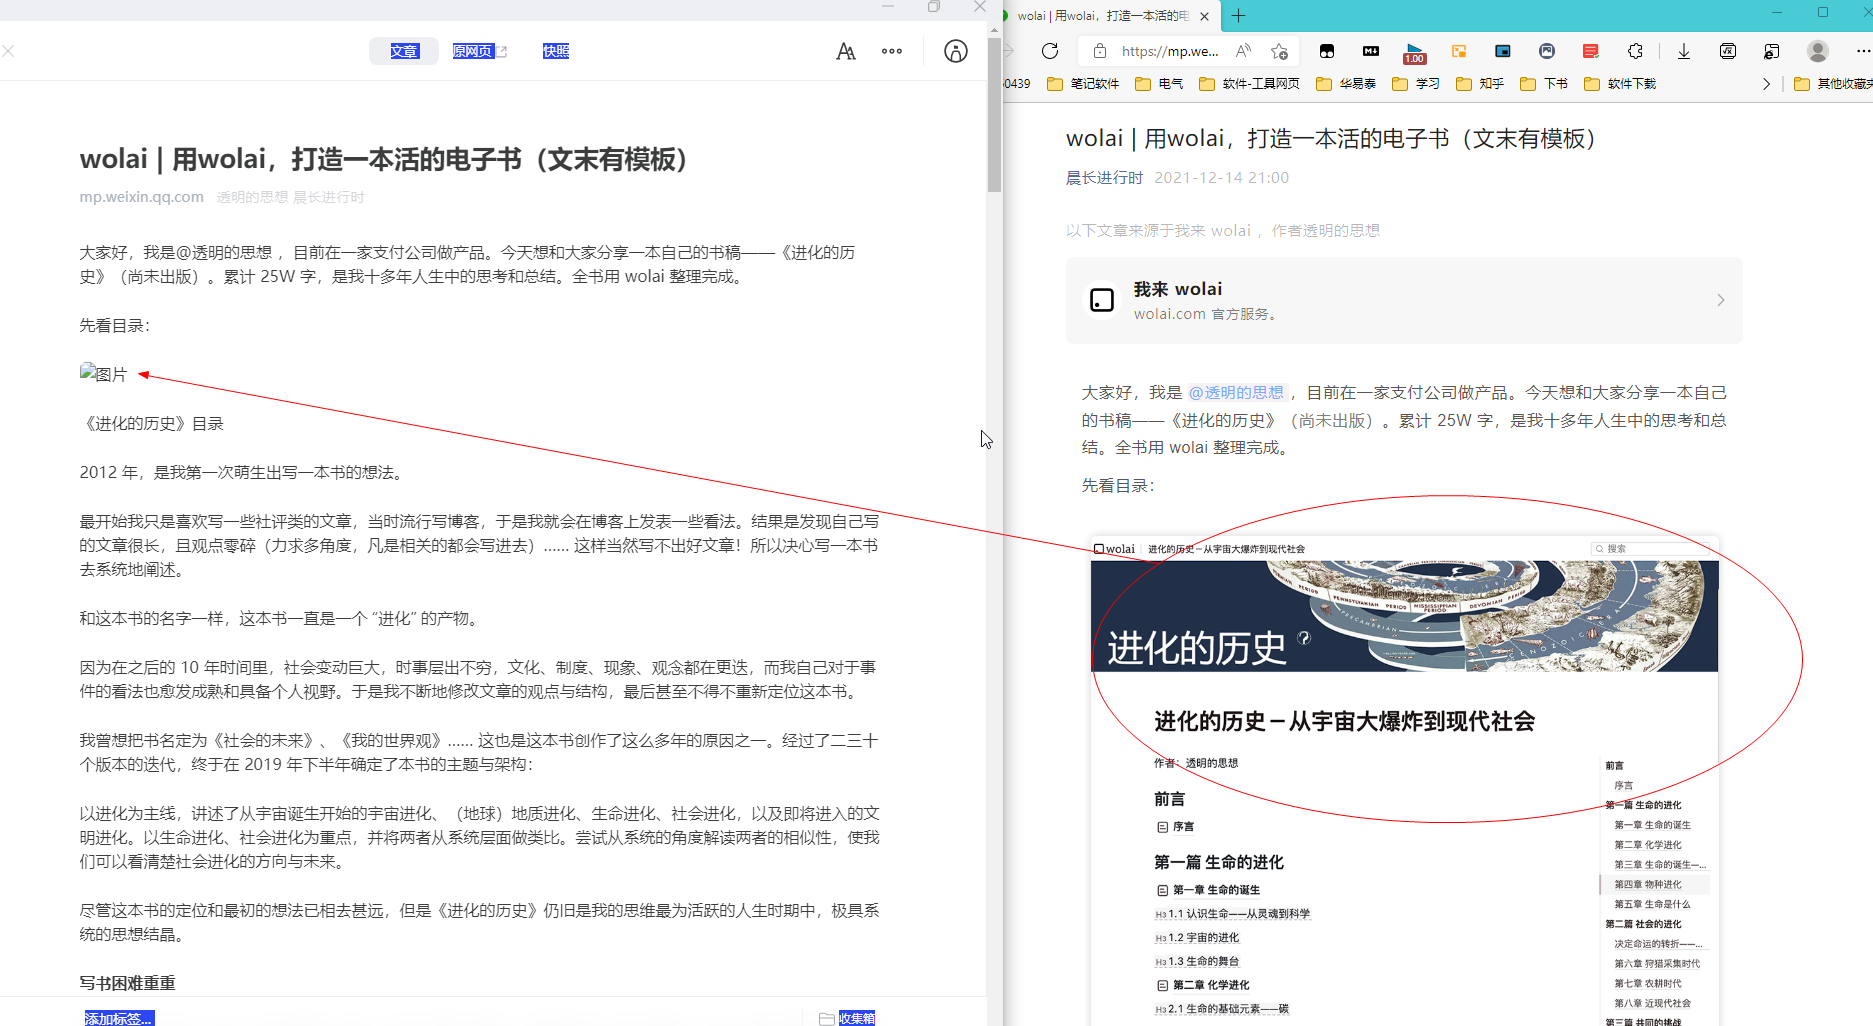
Task: Switch to the 文章 tab
Action: pyautogui.click(x=404, y=51)
